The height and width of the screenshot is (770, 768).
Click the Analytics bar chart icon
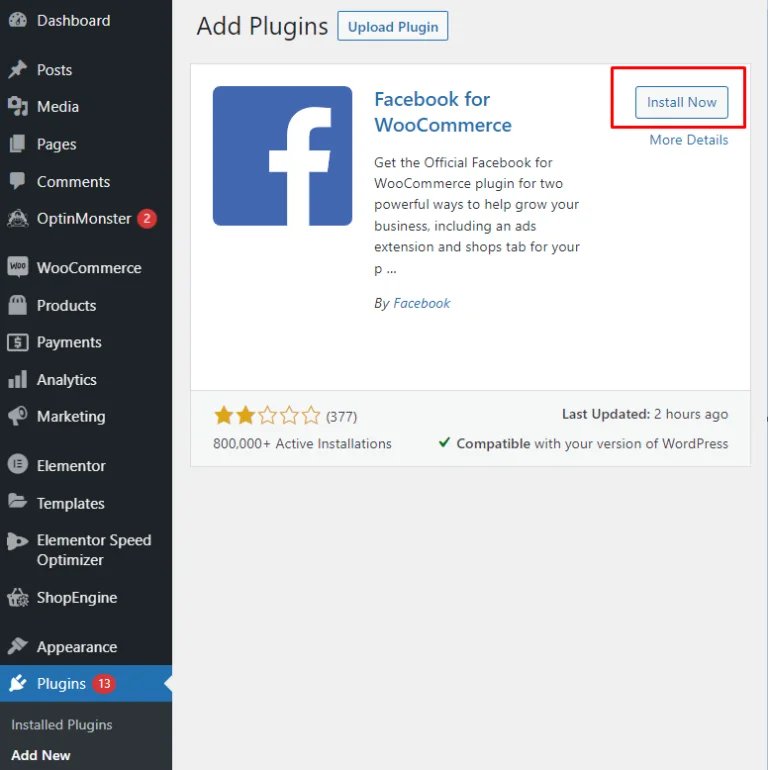point(17,380)
